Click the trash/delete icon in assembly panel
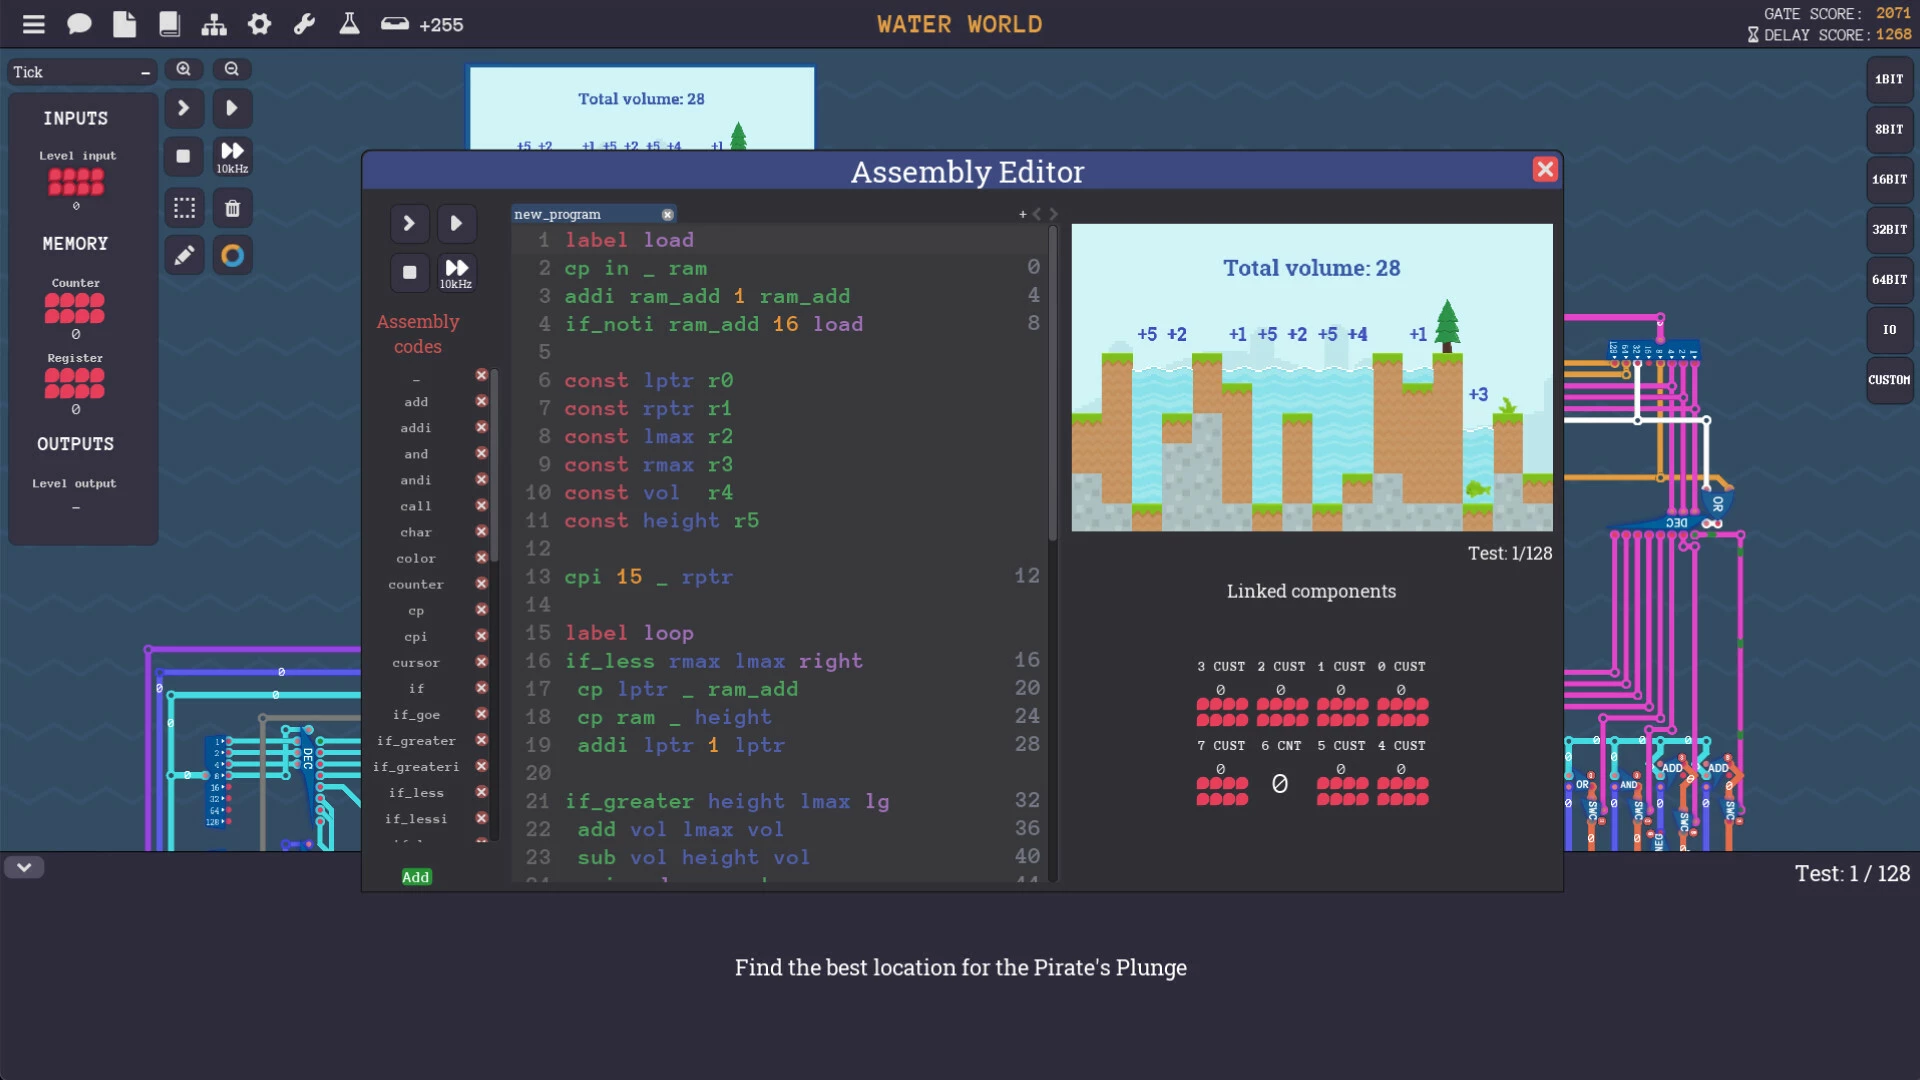The width and height of the screenshot is (1920, 1080). [x=231, y=207]
